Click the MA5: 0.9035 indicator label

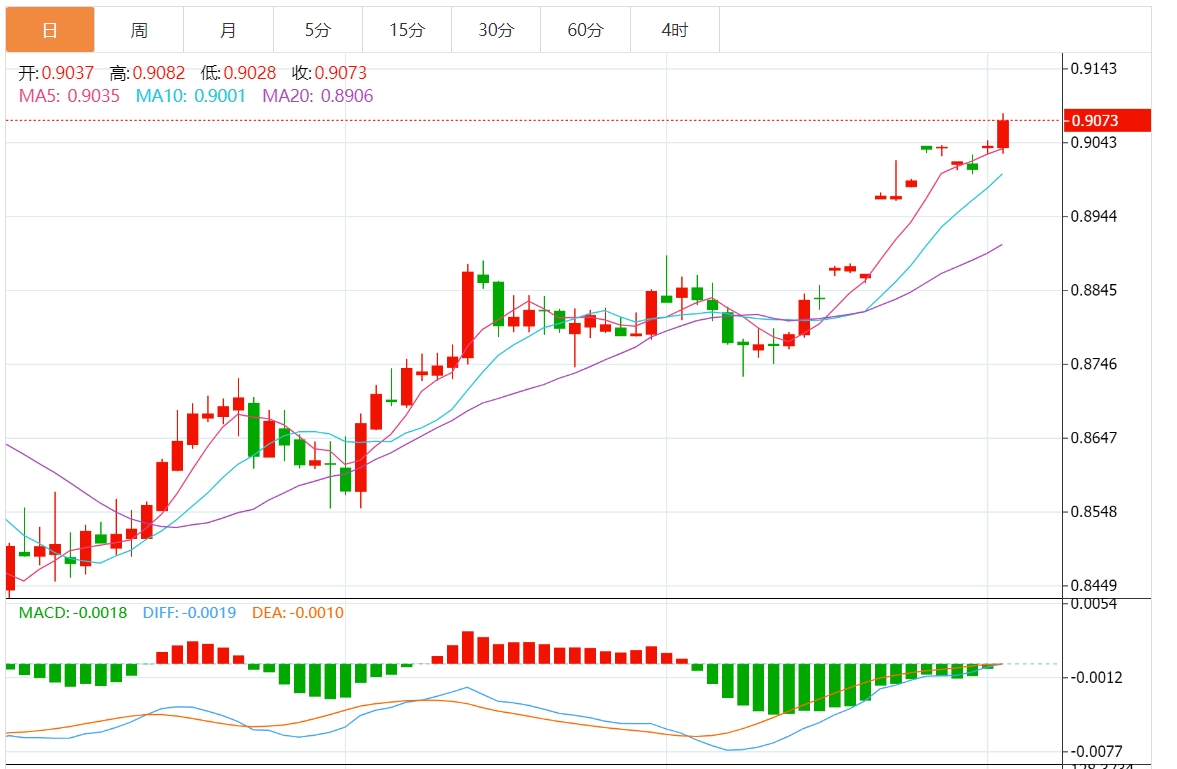(x=70, y=96)
